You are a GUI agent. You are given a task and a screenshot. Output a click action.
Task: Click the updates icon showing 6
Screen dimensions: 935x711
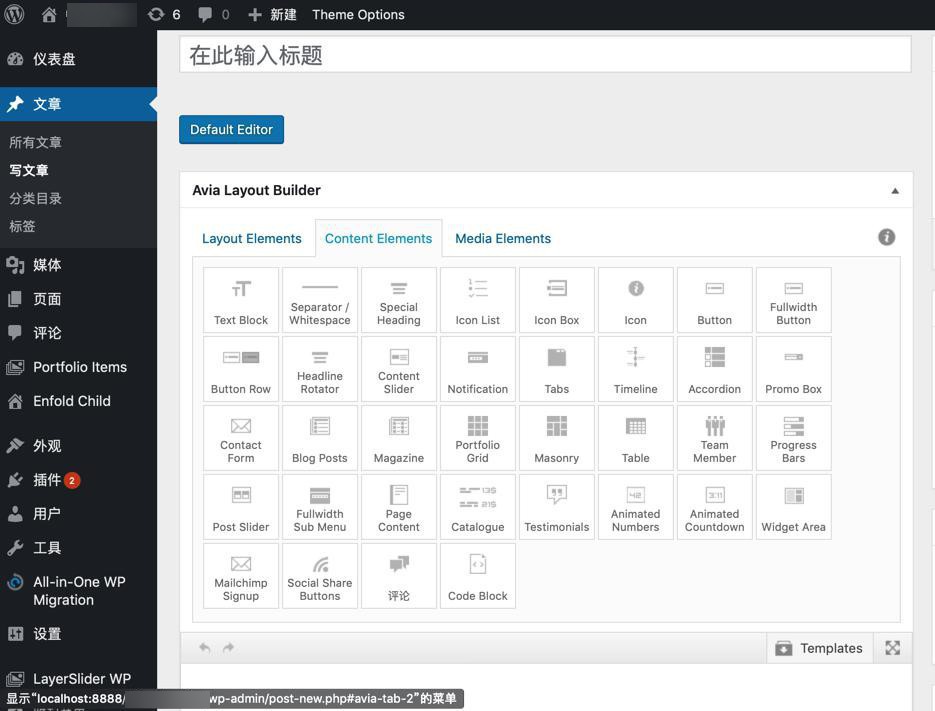(164, 14)
